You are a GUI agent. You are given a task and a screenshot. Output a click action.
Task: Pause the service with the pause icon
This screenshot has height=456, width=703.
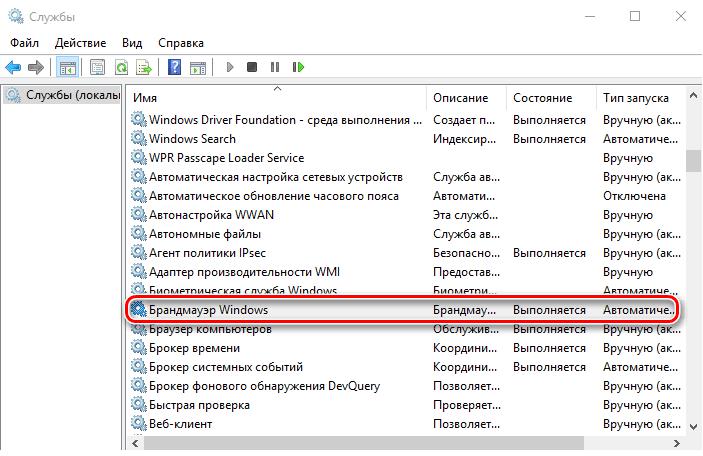[x=275, y=67]
